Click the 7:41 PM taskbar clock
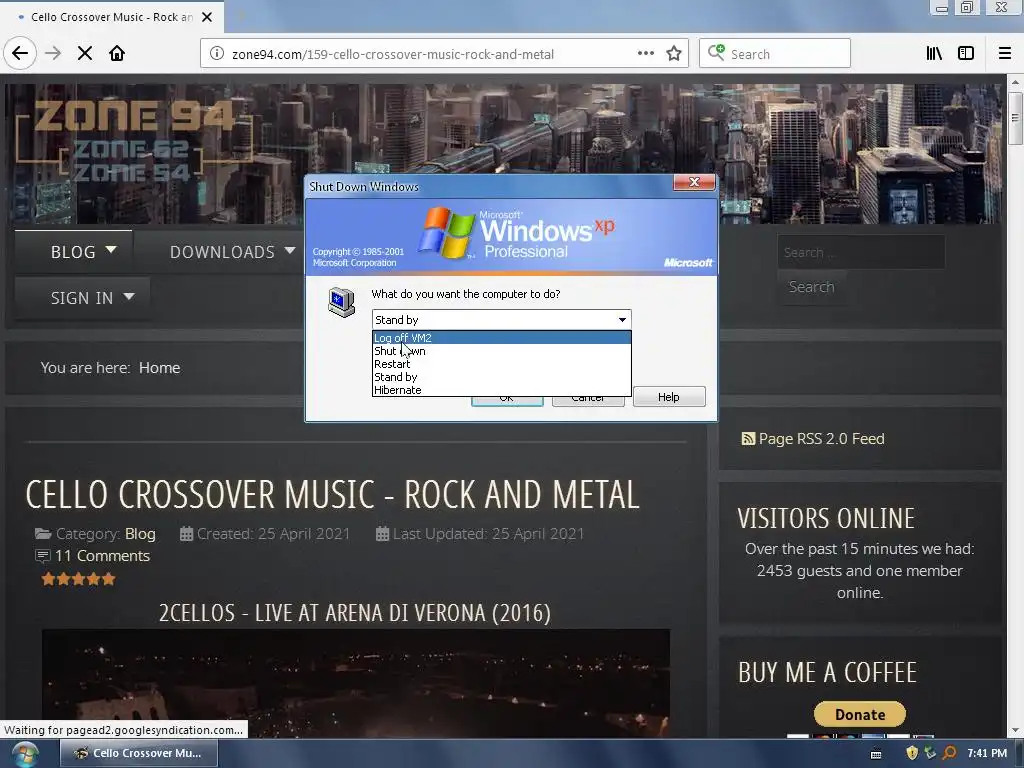The height and width of the screenshot is (768, 1024). pyautogui.click(x=987, y=754)
